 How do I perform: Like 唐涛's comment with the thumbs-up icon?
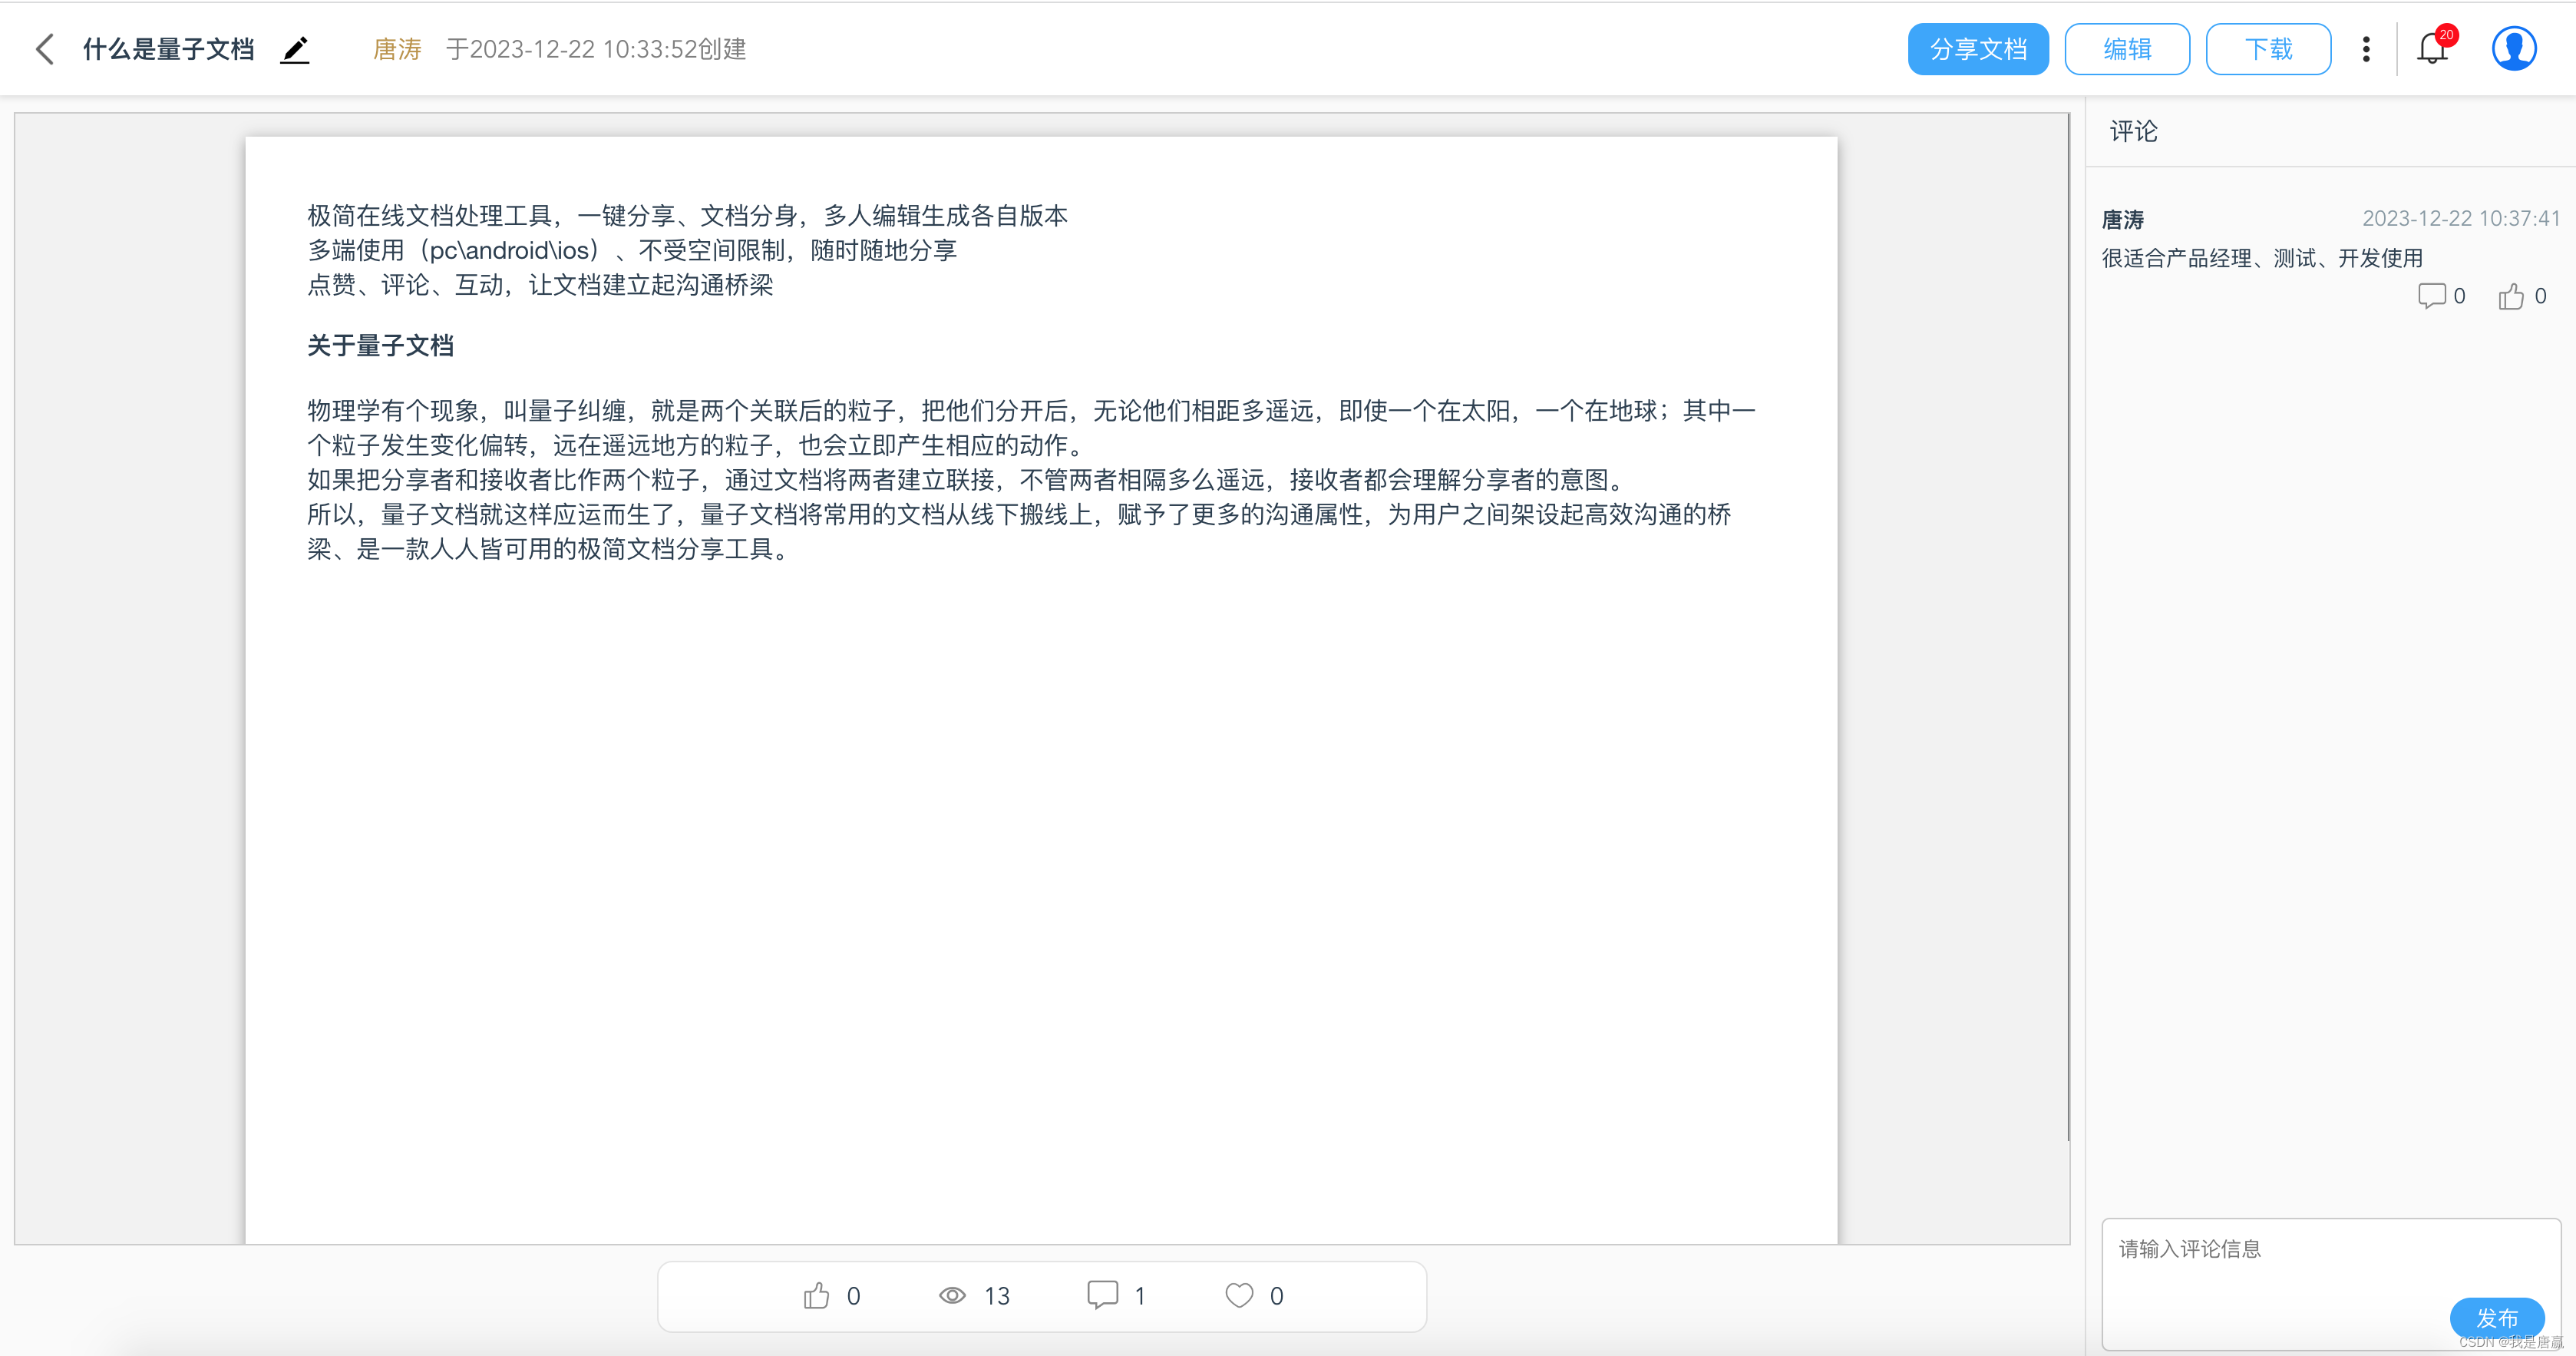click(x=2511, y=297)
